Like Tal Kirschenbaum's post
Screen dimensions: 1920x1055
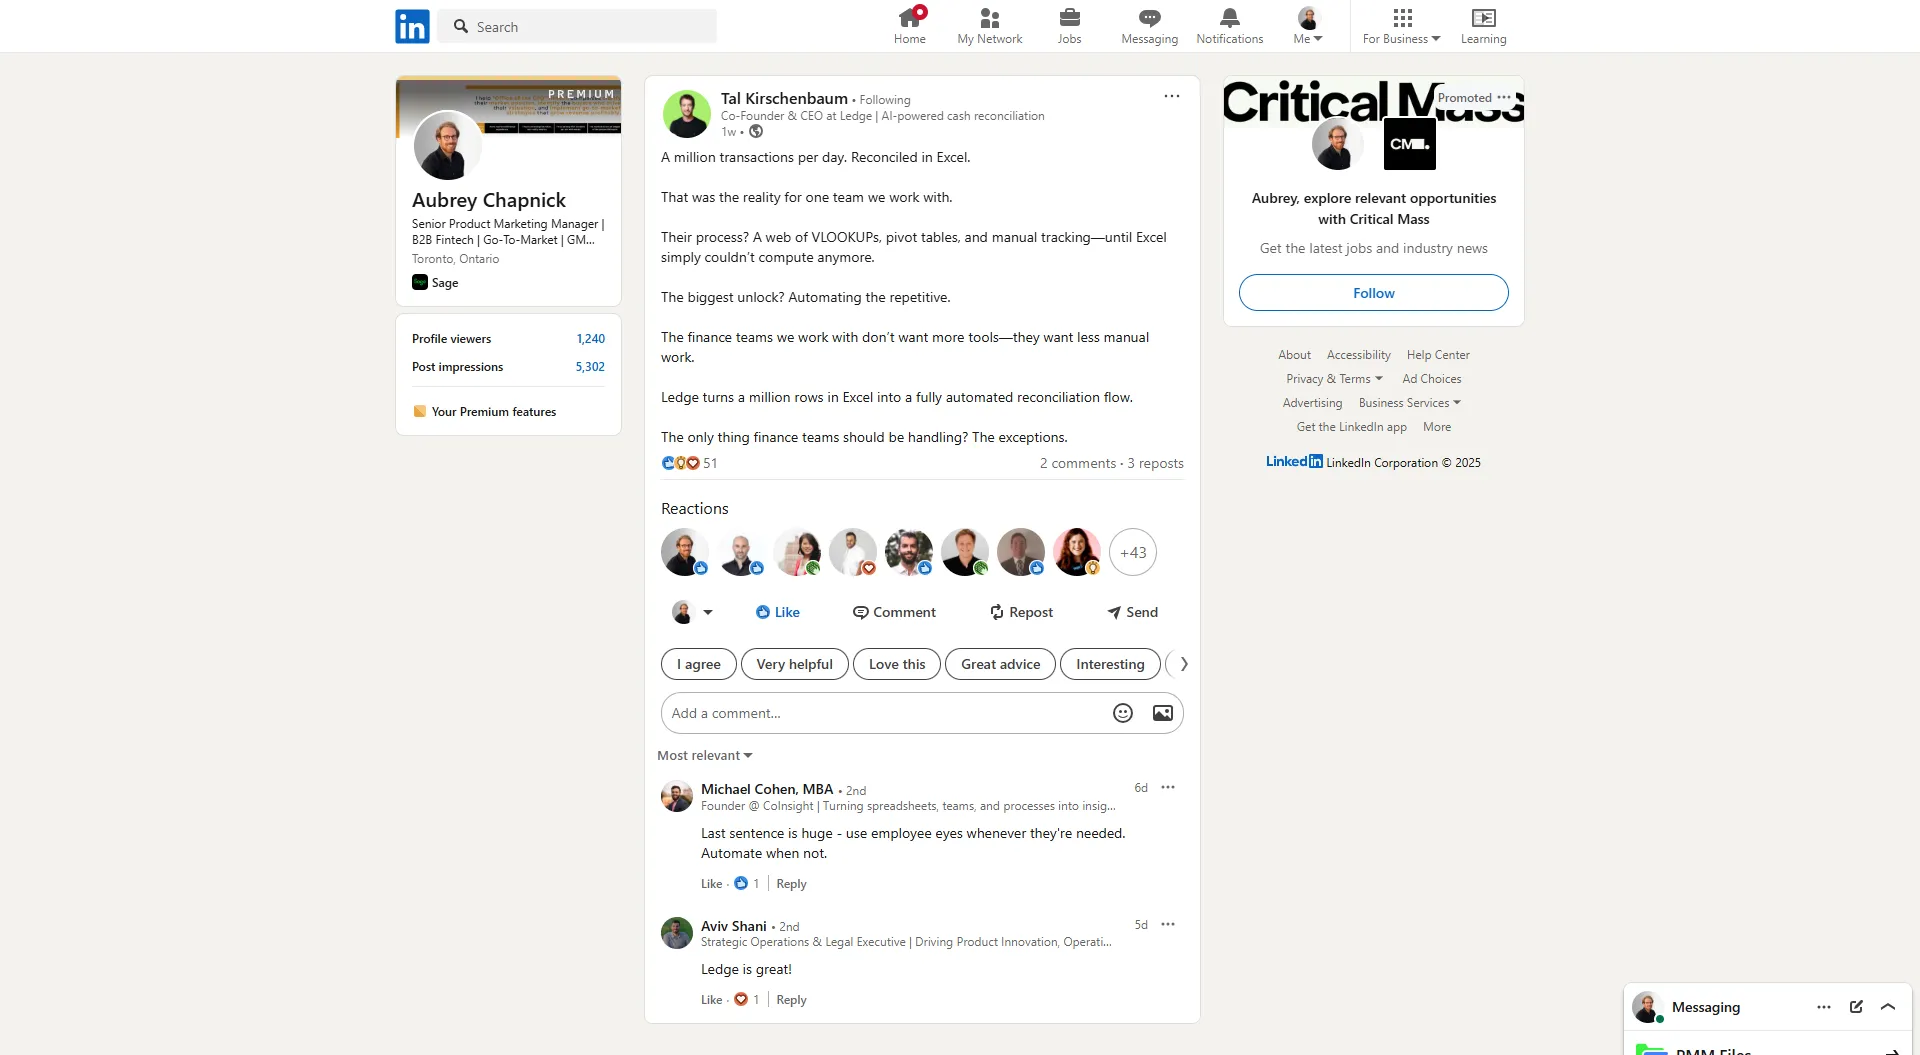click(x=777, y=611)
